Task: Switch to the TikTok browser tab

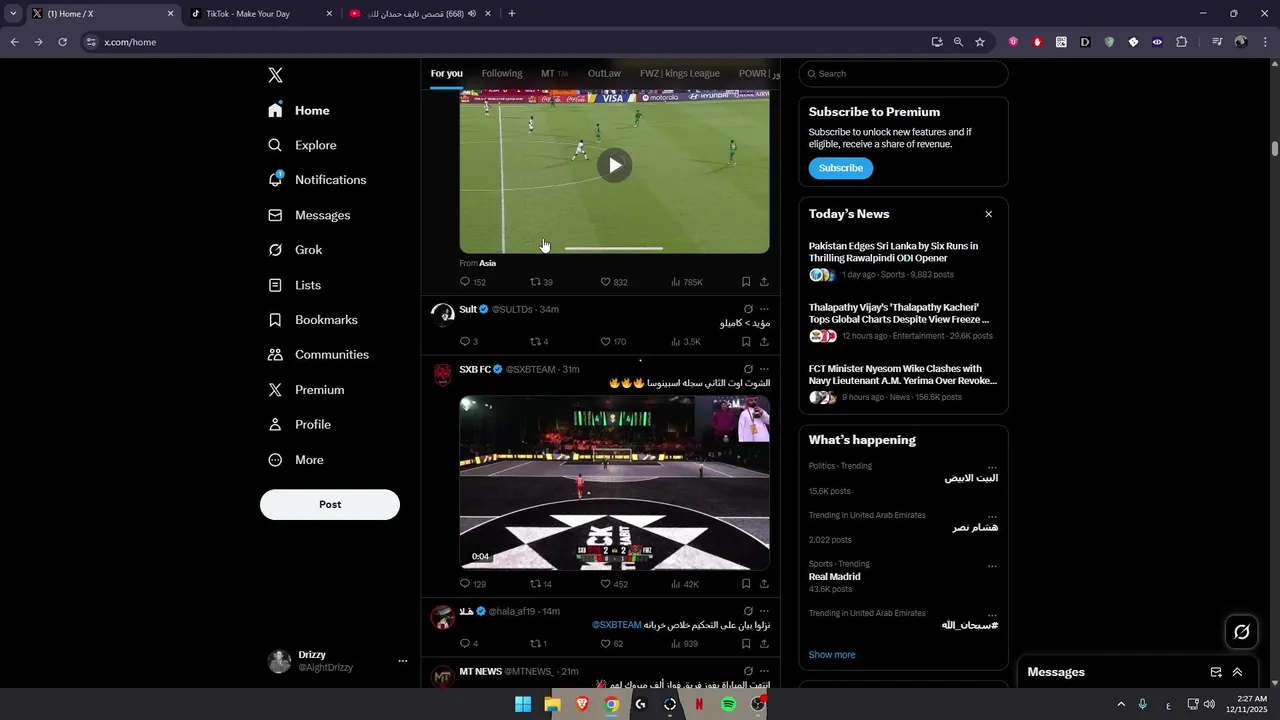Action: pos(261,14)
